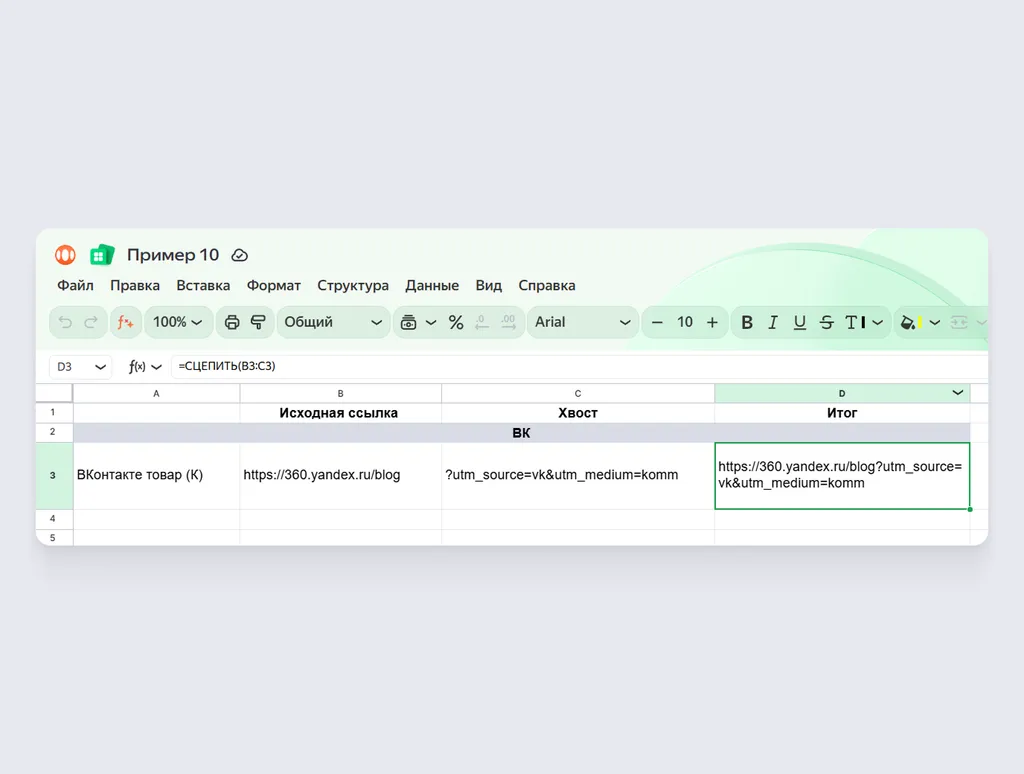Viewport: 1024px width, 774px height.
Task: Toggle underline formatting
Action: 799,322
